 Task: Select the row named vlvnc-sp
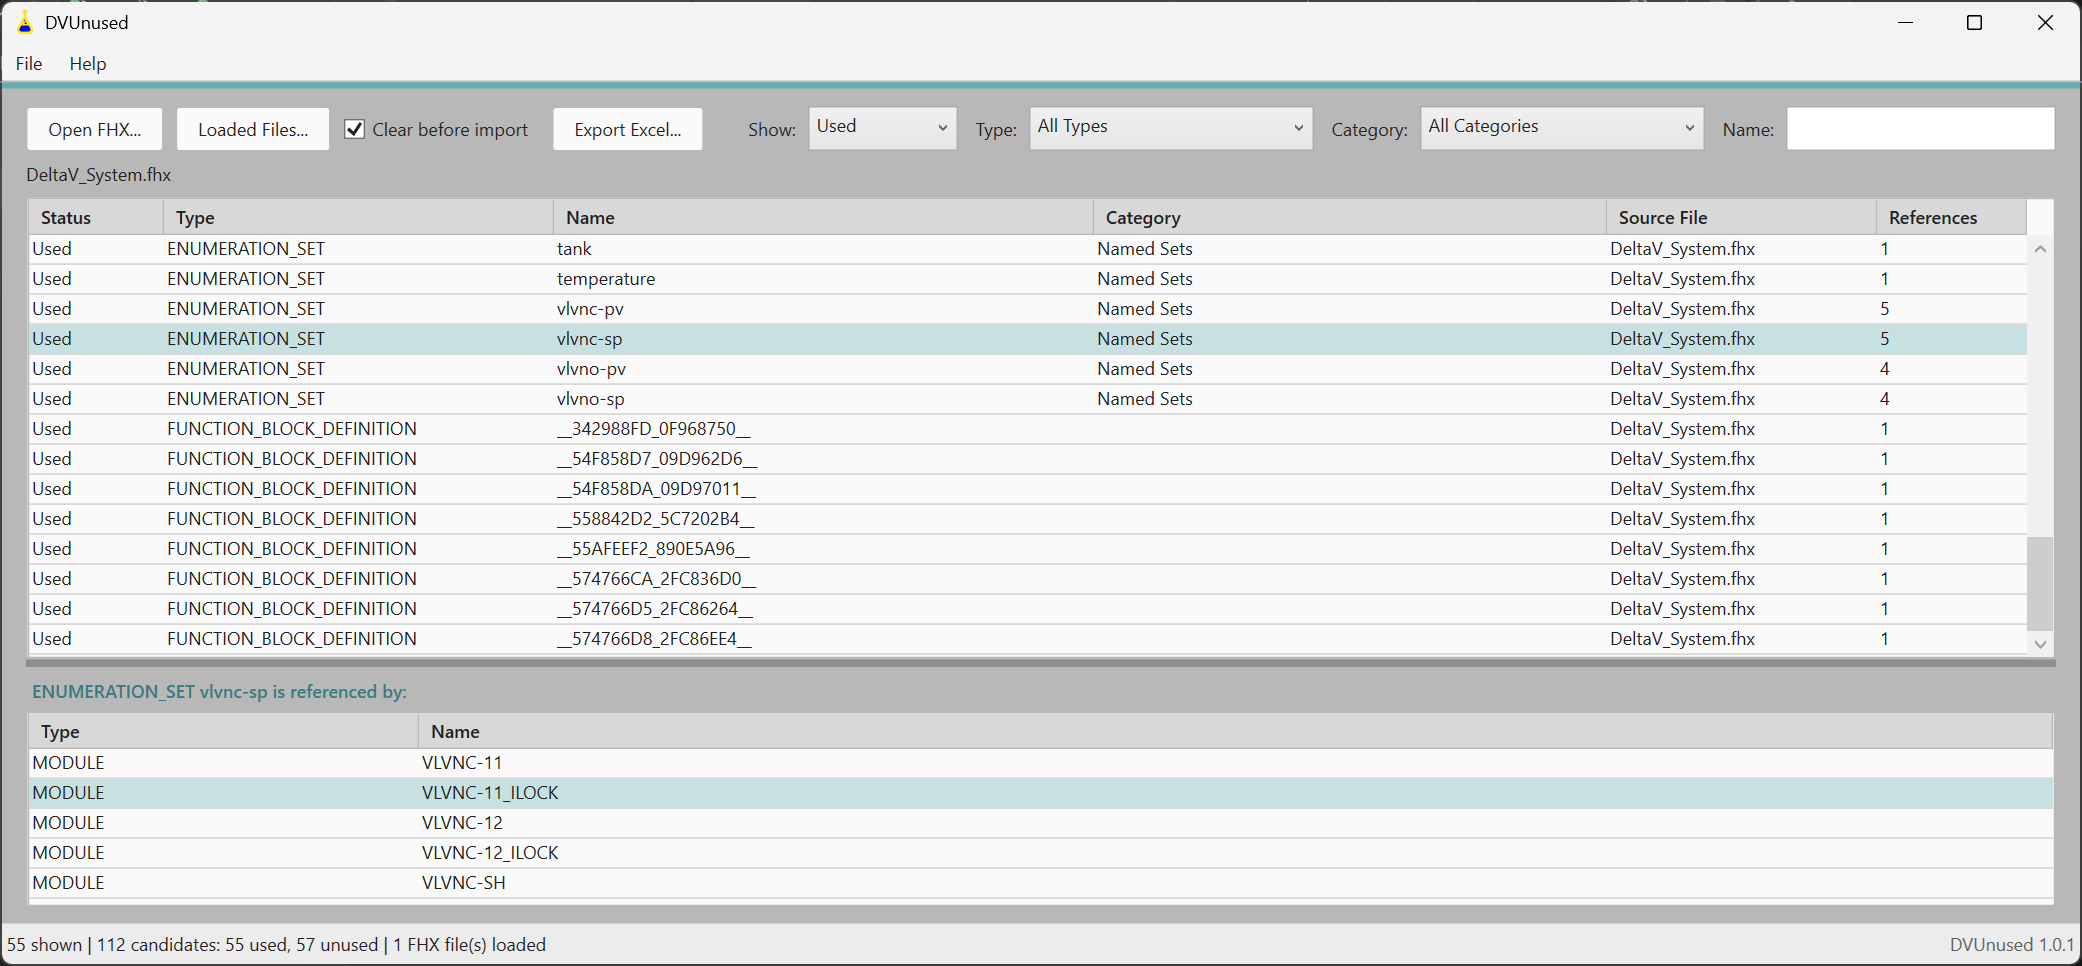(x=1028, y=339)
